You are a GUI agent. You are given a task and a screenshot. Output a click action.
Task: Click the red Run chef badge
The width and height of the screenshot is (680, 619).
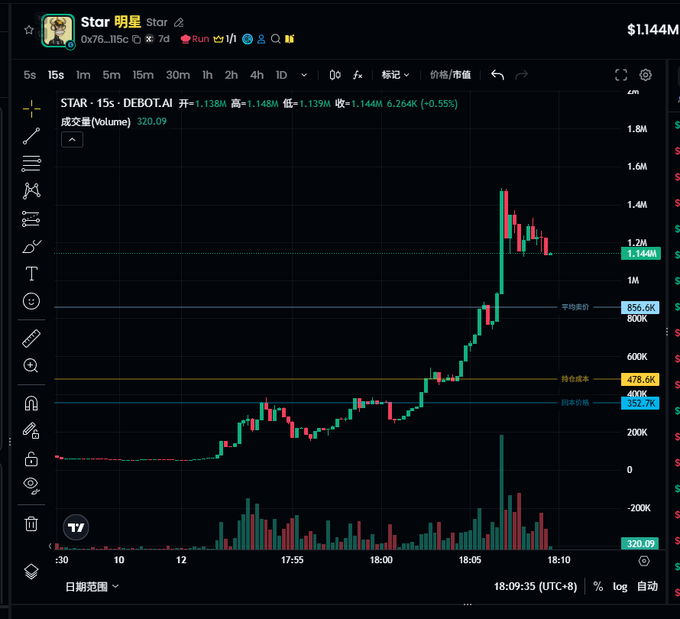[x=195, y=39]
